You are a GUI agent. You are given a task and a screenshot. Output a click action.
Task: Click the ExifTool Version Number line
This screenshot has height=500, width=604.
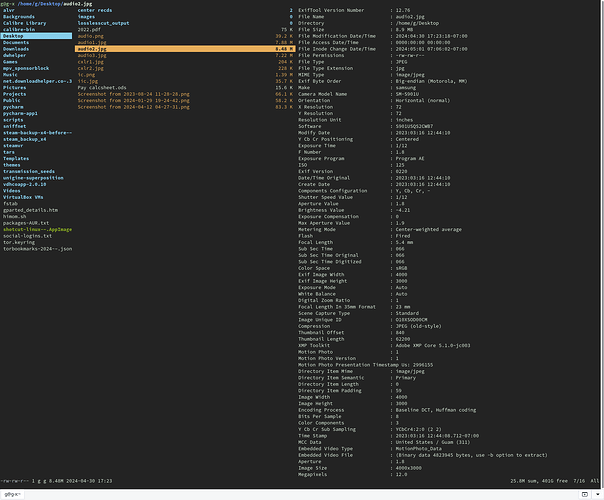click(x=354, y=10)
